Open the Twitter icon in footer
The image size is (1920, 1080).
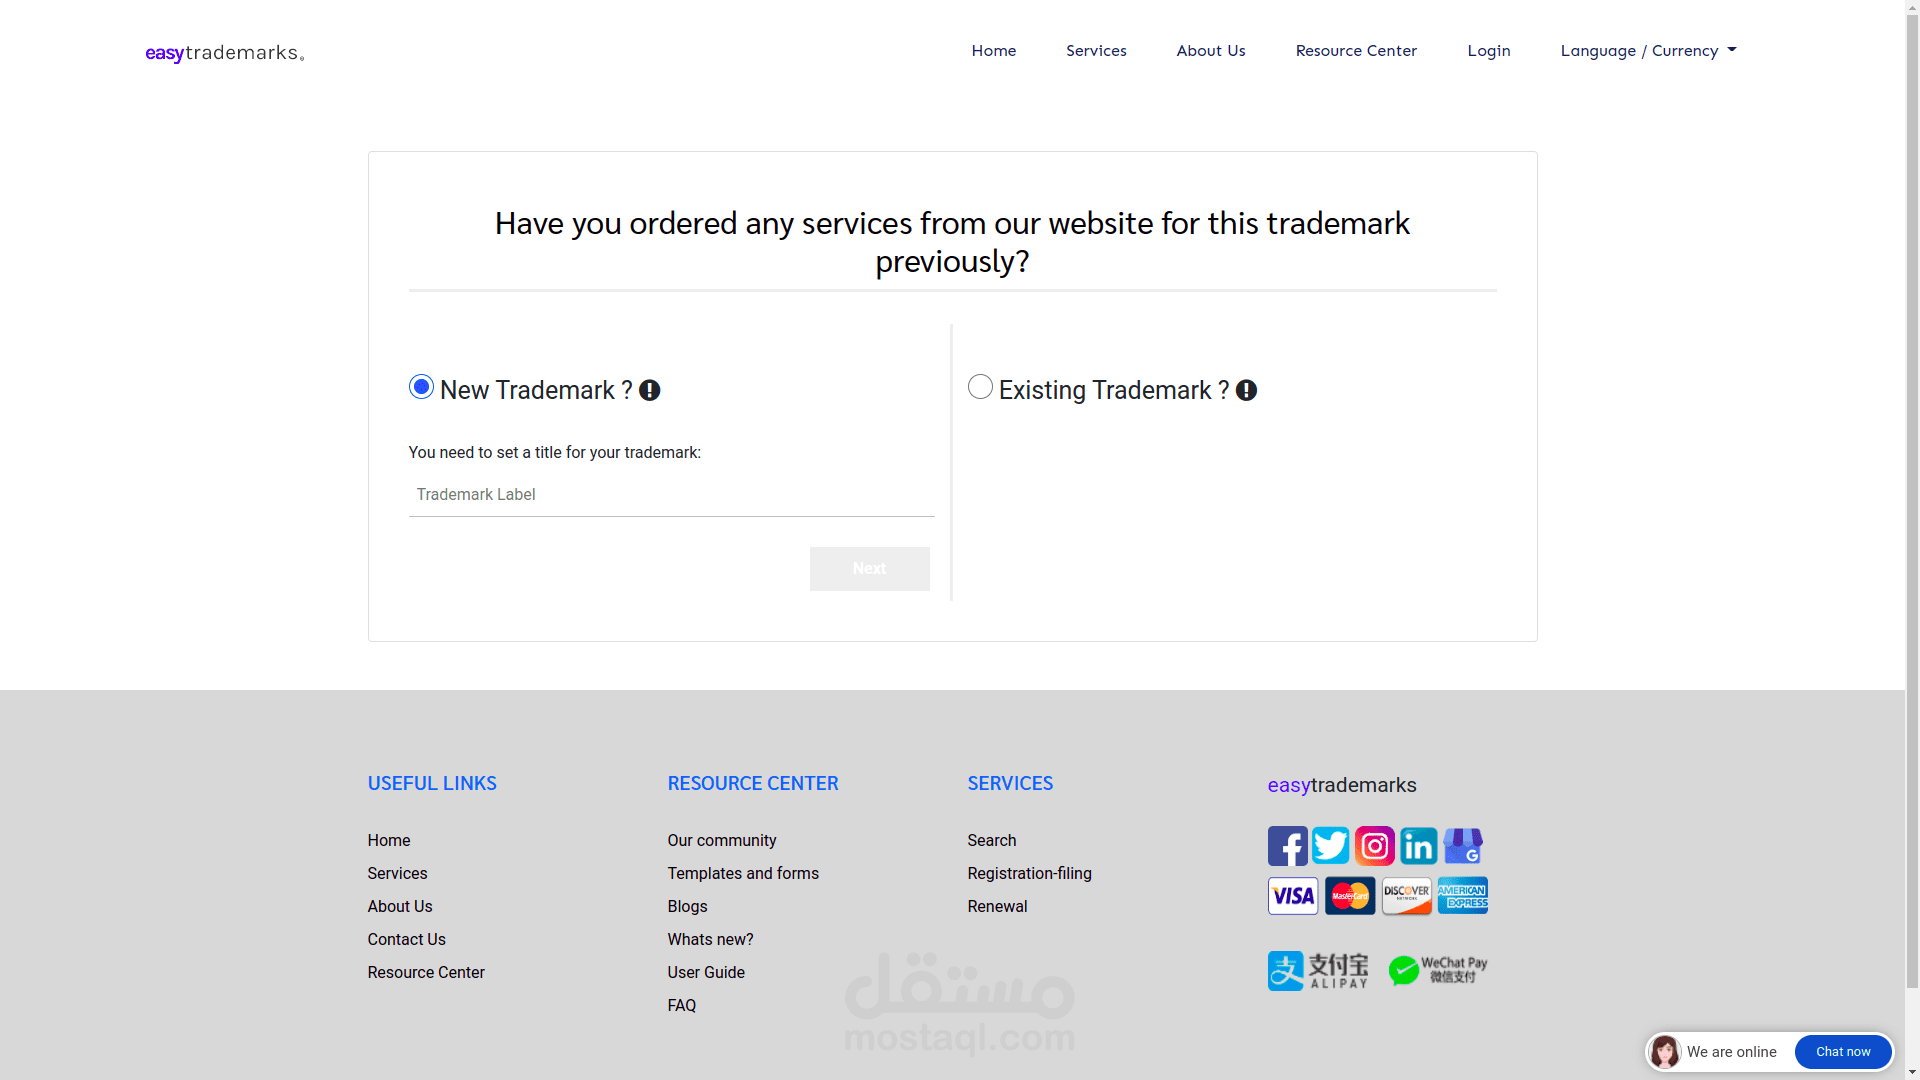tap(1330, 846)
